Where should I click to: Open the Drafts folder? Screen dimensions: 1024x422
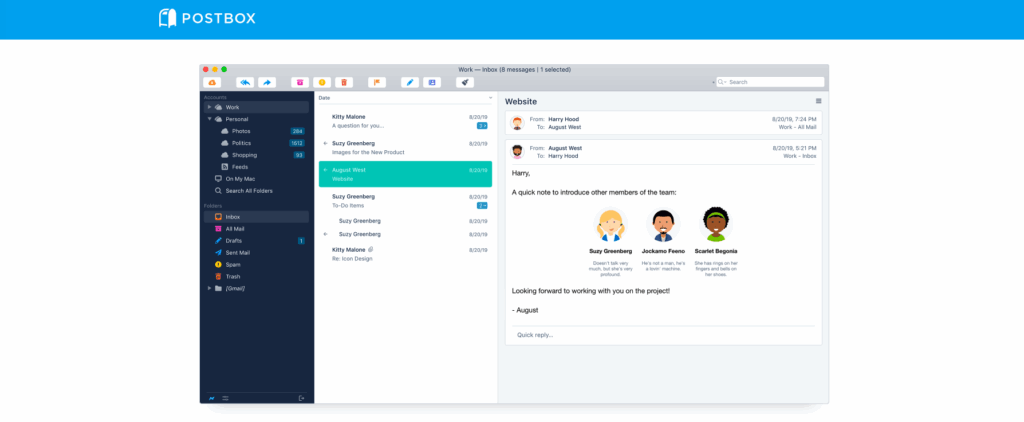[x=234, y=241]
